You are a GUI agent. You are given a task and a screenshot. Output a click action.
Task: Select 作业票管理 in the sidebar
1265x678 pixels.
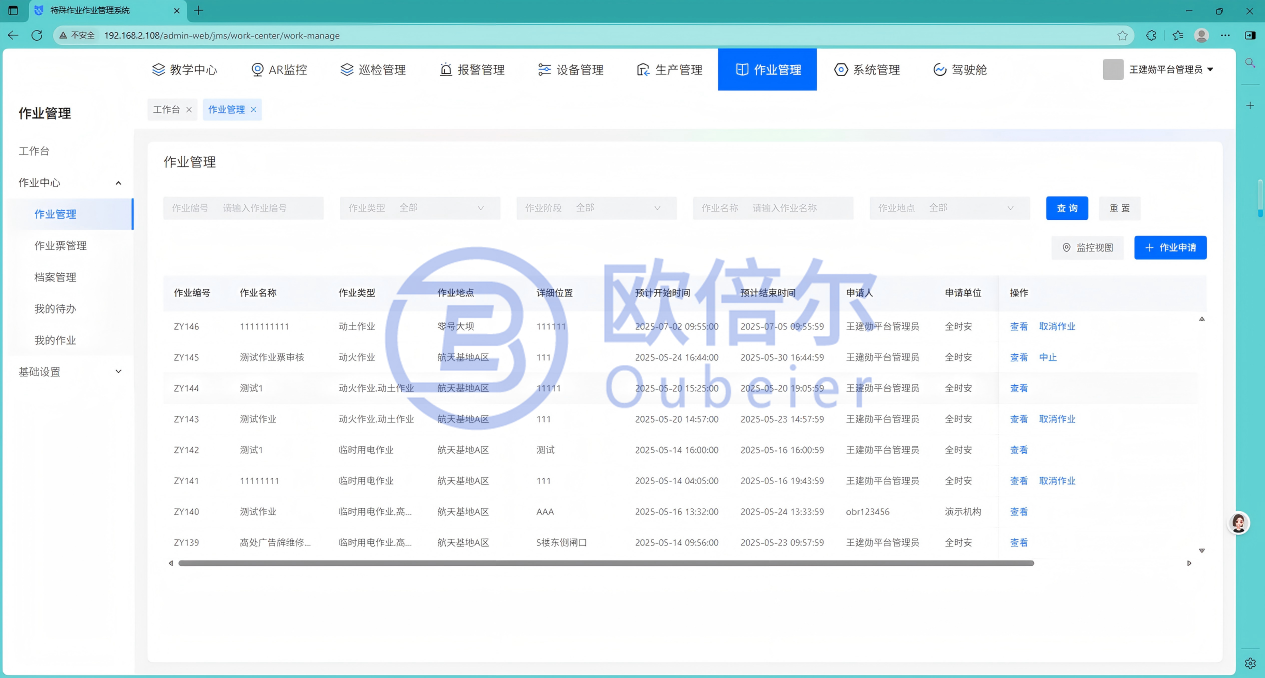click(x=60, y=246)
